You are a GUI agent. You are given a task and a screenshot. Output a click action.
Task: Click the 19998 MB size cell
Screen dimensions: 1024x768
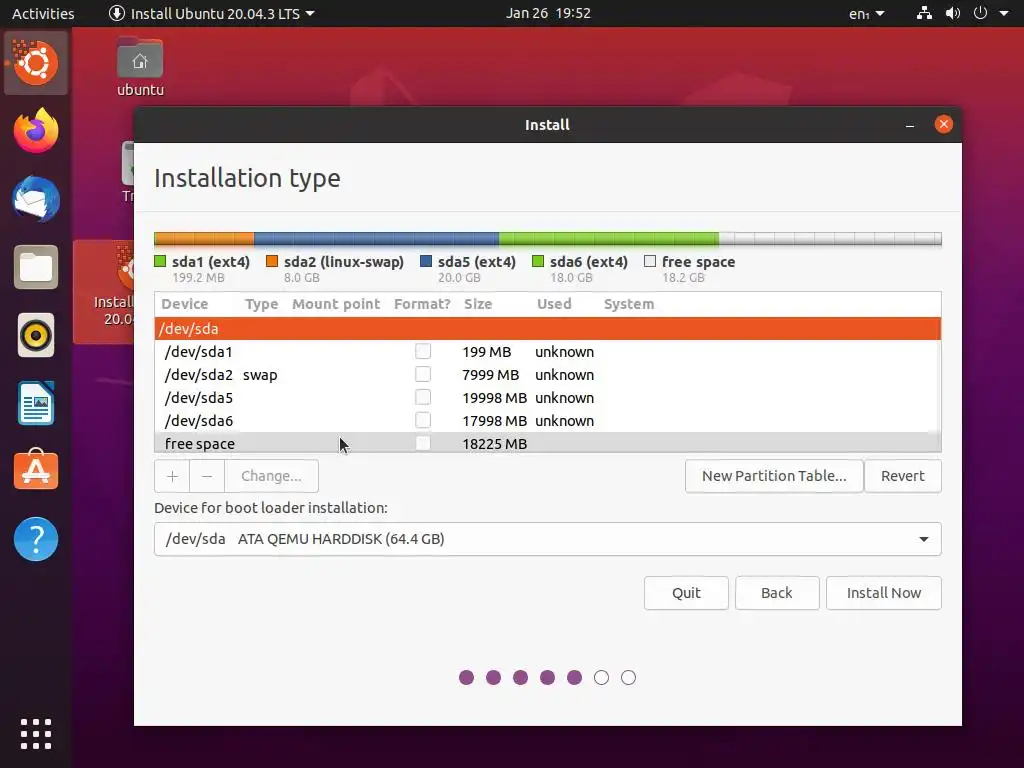tap(494, 398)
